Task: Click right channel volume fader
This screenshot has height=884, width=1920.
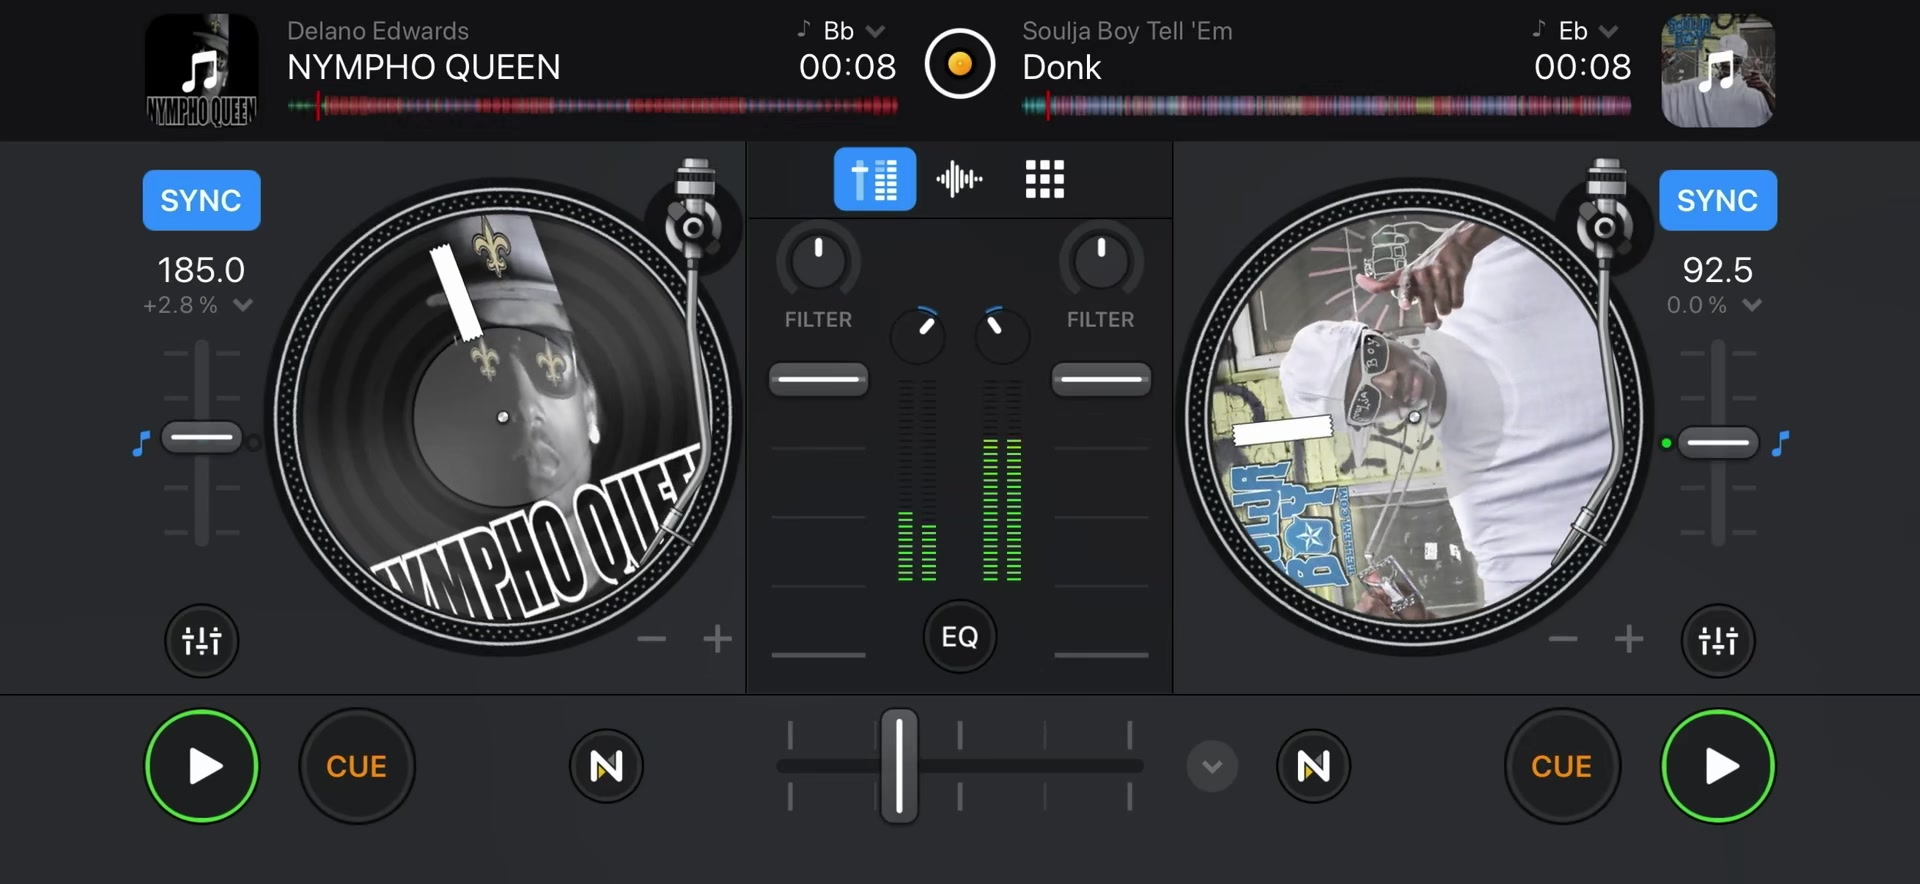Action: (x=1101, y=380)
